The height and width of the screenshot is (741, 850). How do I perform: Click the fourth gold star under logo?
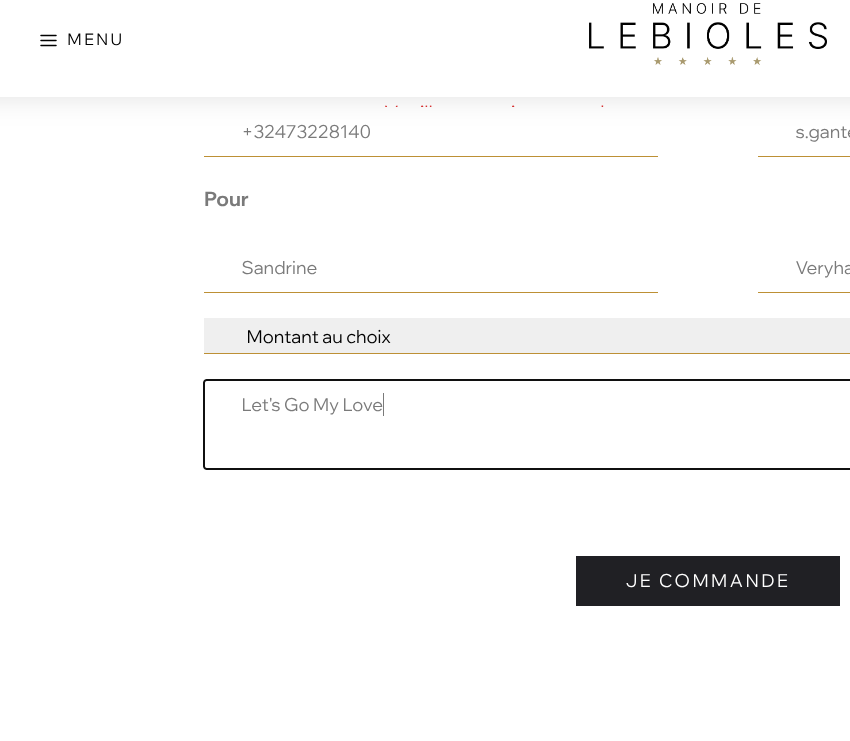pyautogui.click(x=732, y=61)
